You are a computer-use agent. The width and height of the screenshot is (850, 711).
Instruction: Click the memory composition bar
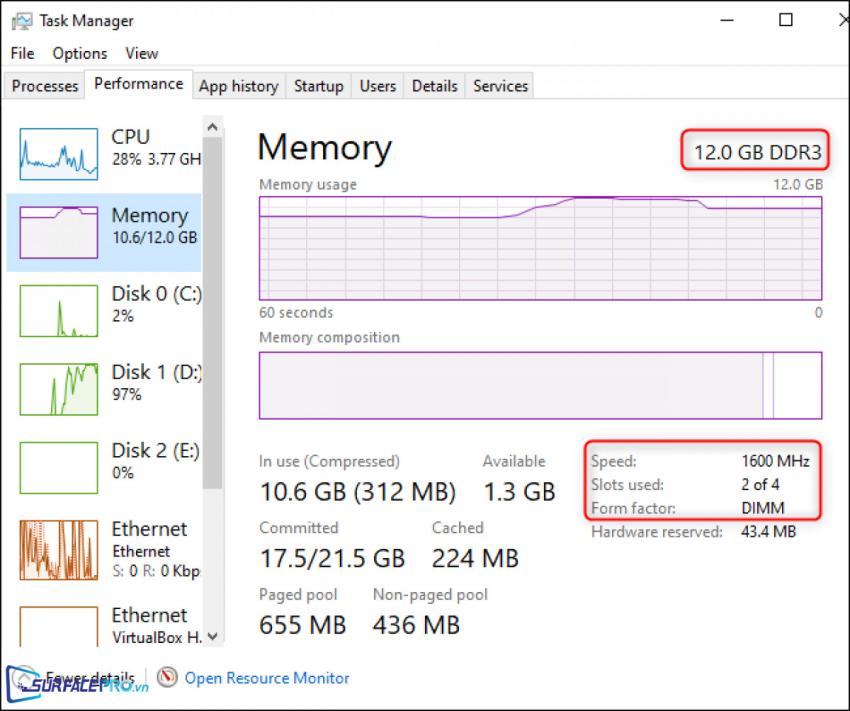click(540, 385)
